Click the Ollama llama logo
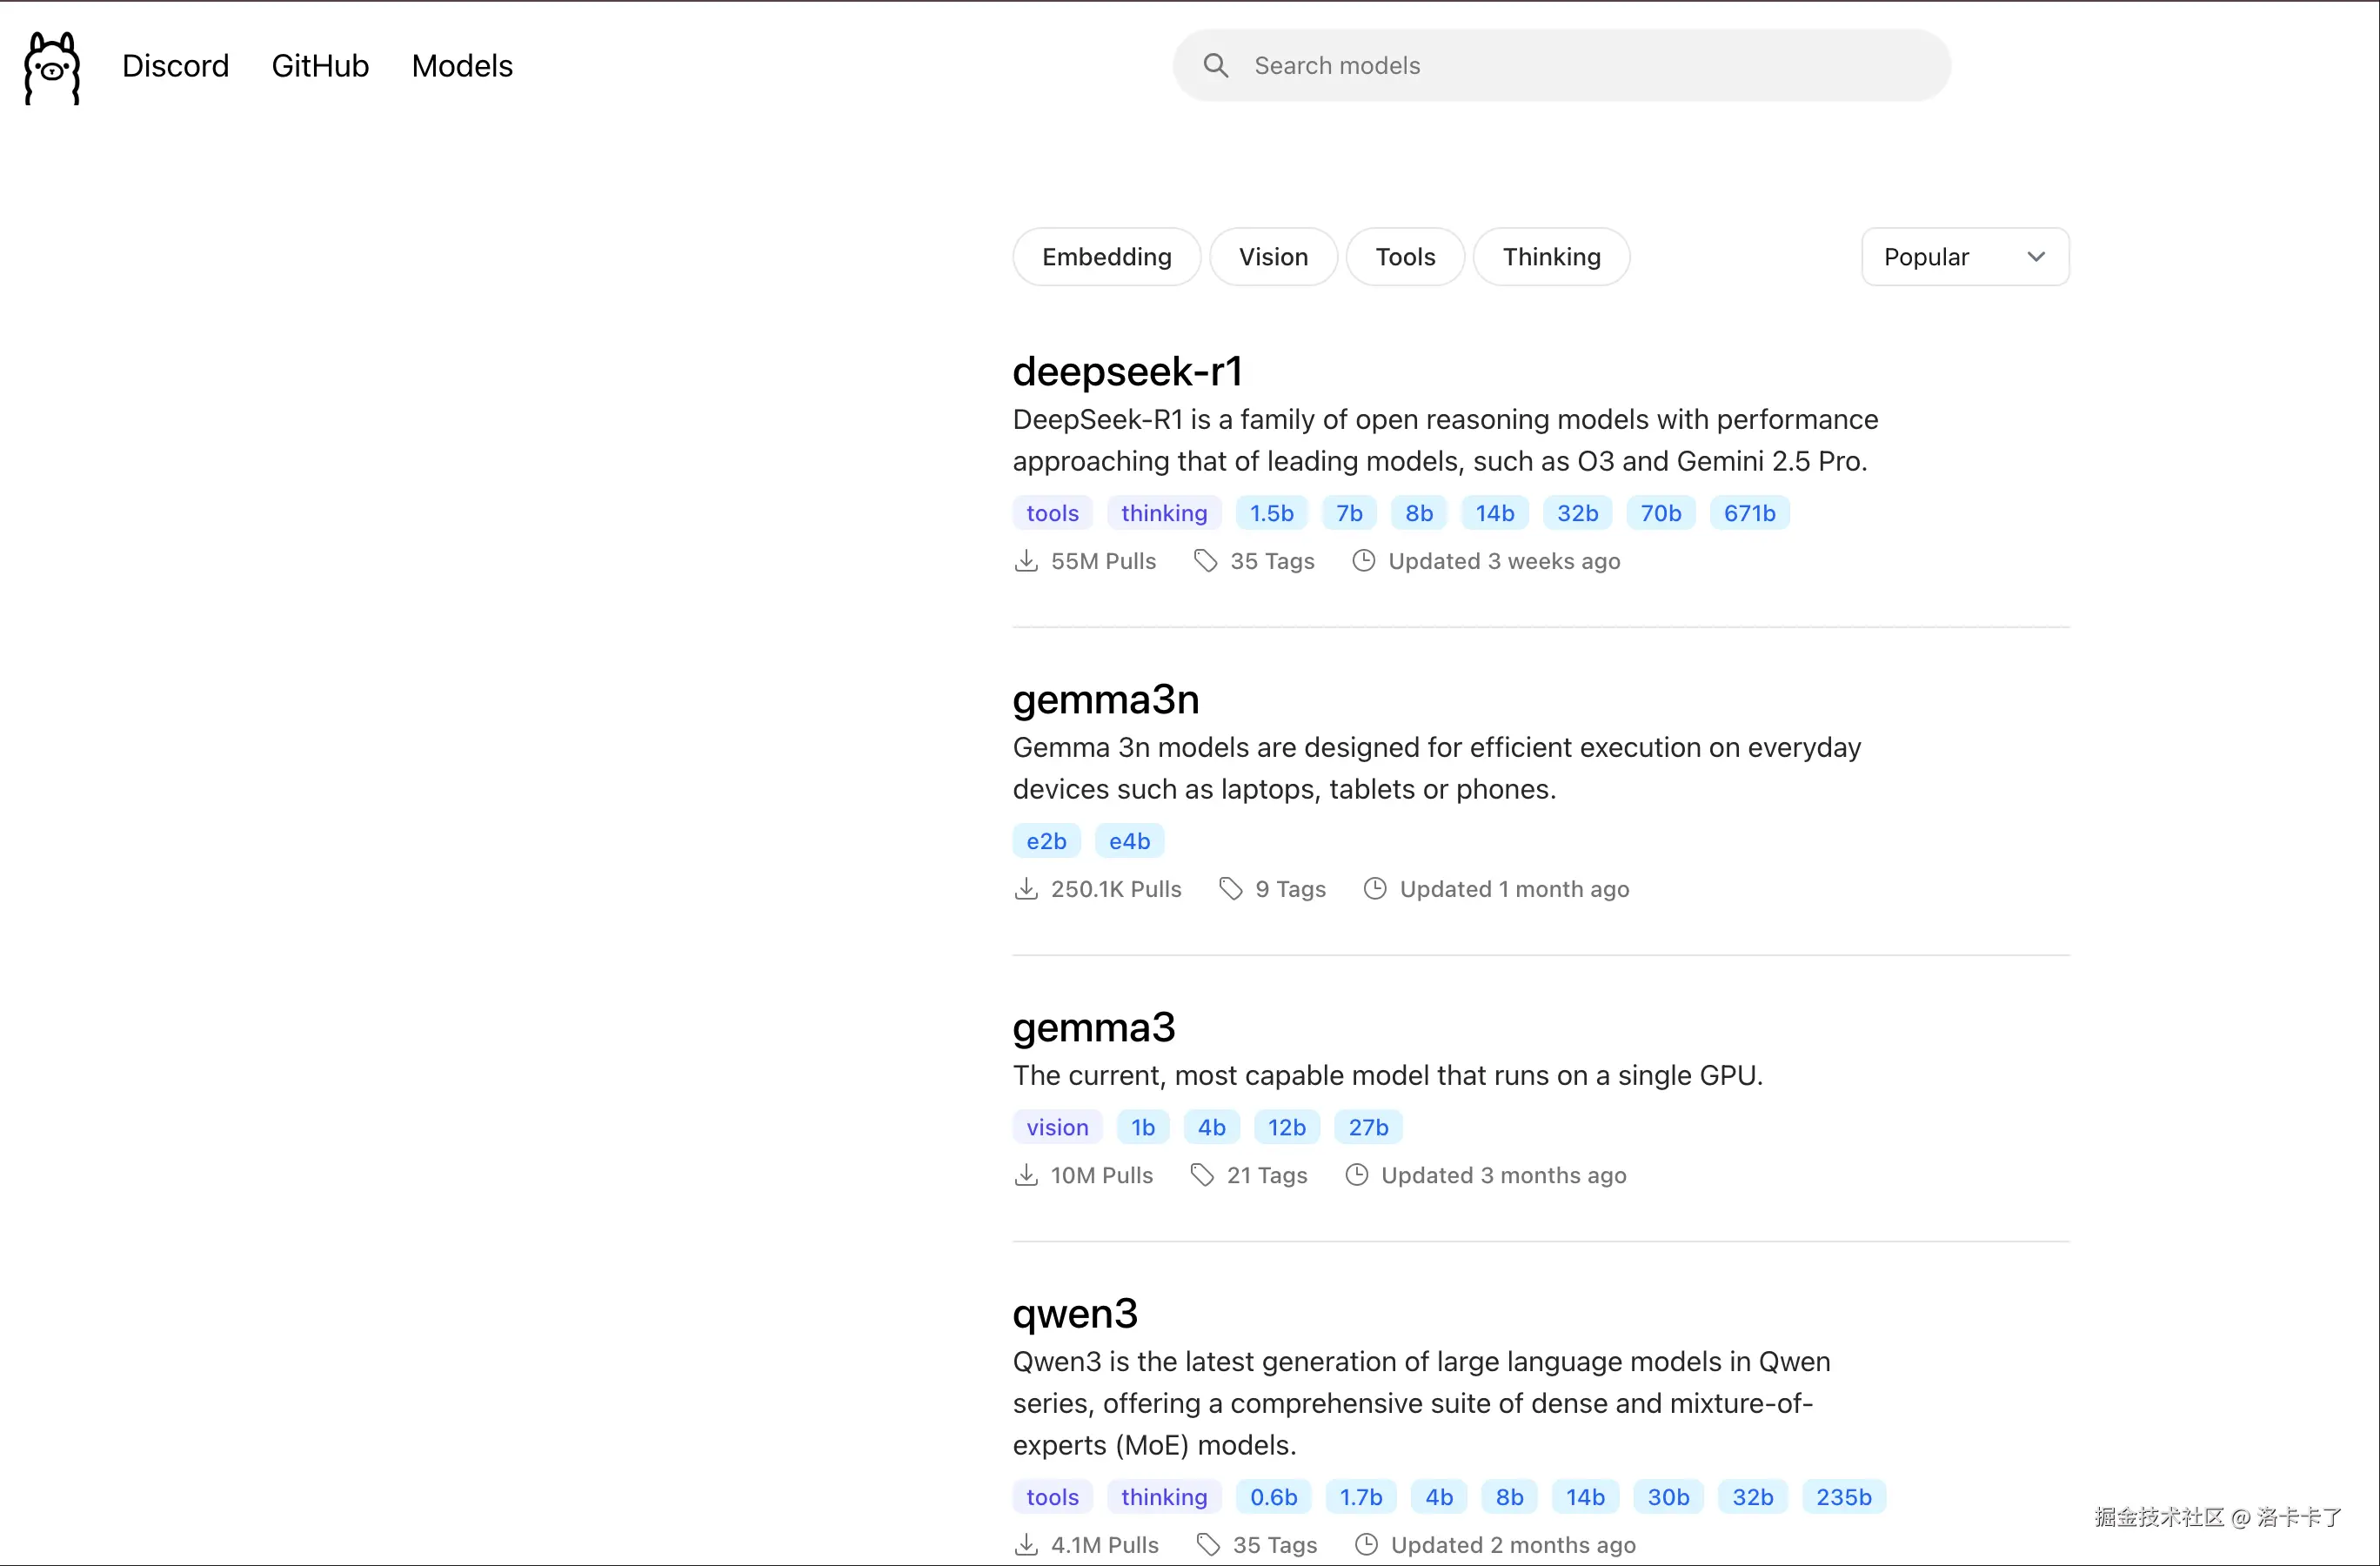Image resolution: width=2380 pixels, height=1566 pixels. click(x=52, y=67)
